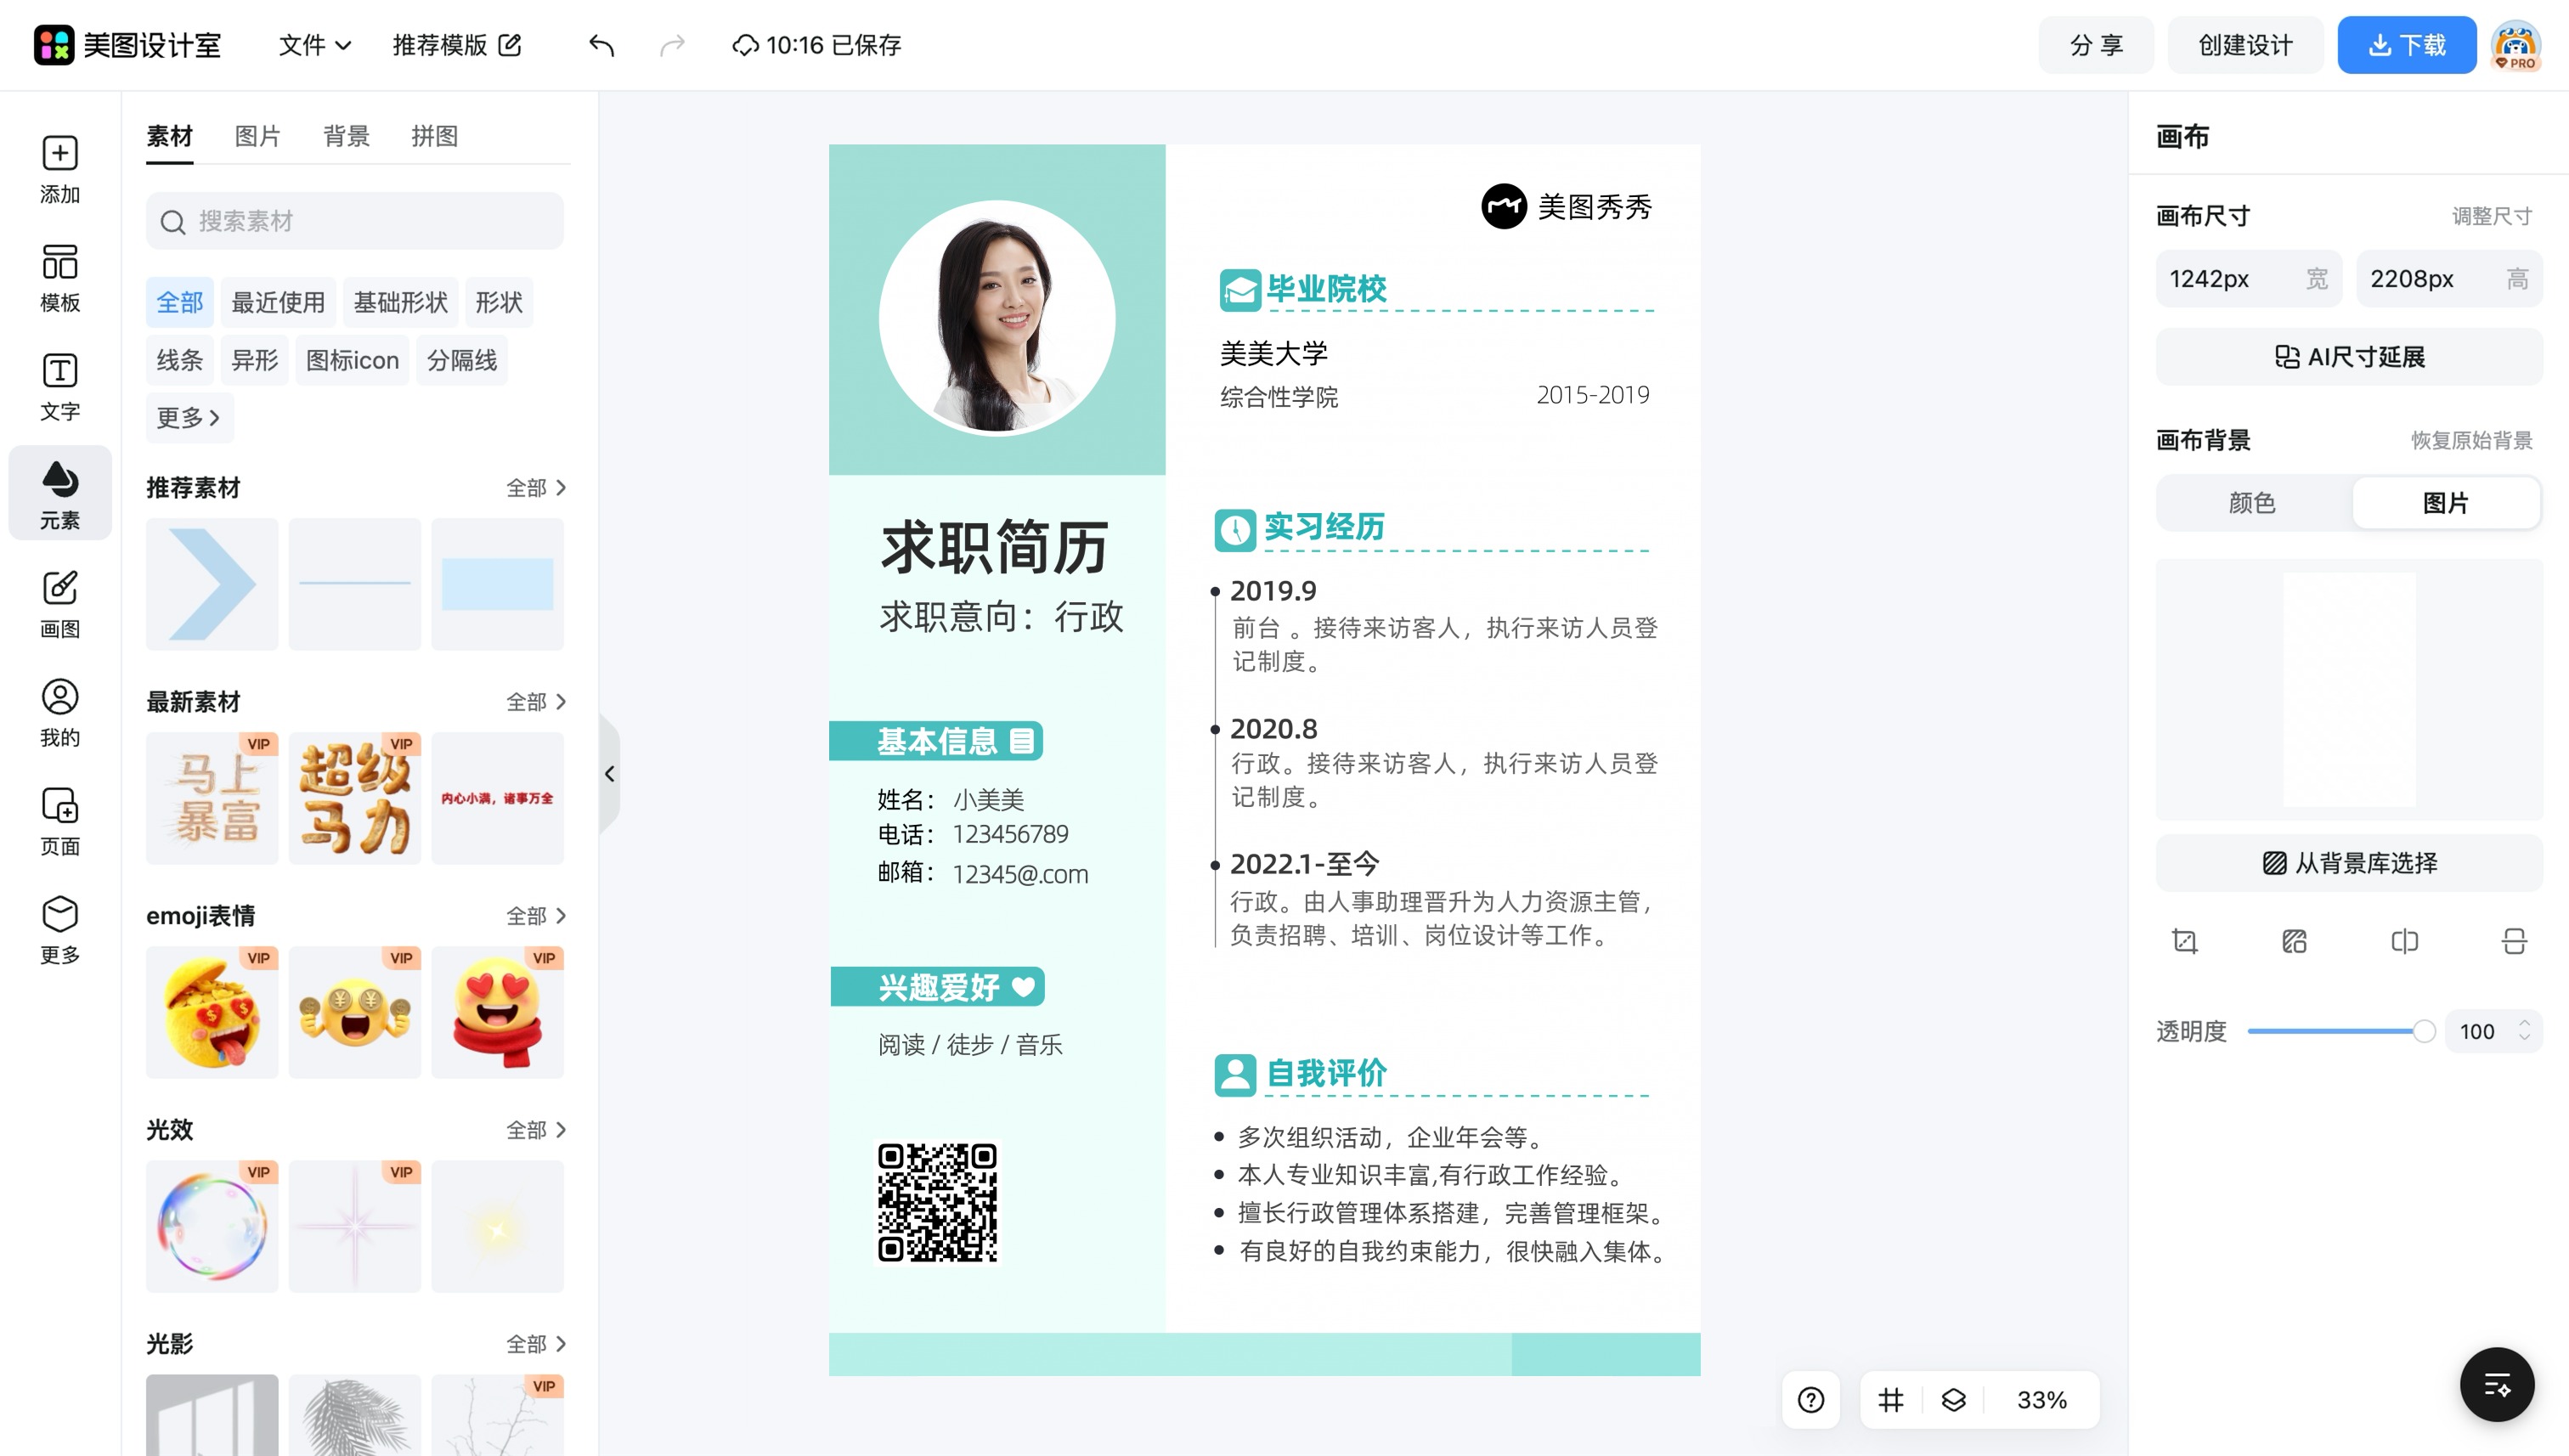Select the 元素 (Elements) sidebar tool

tap(60, 494)
